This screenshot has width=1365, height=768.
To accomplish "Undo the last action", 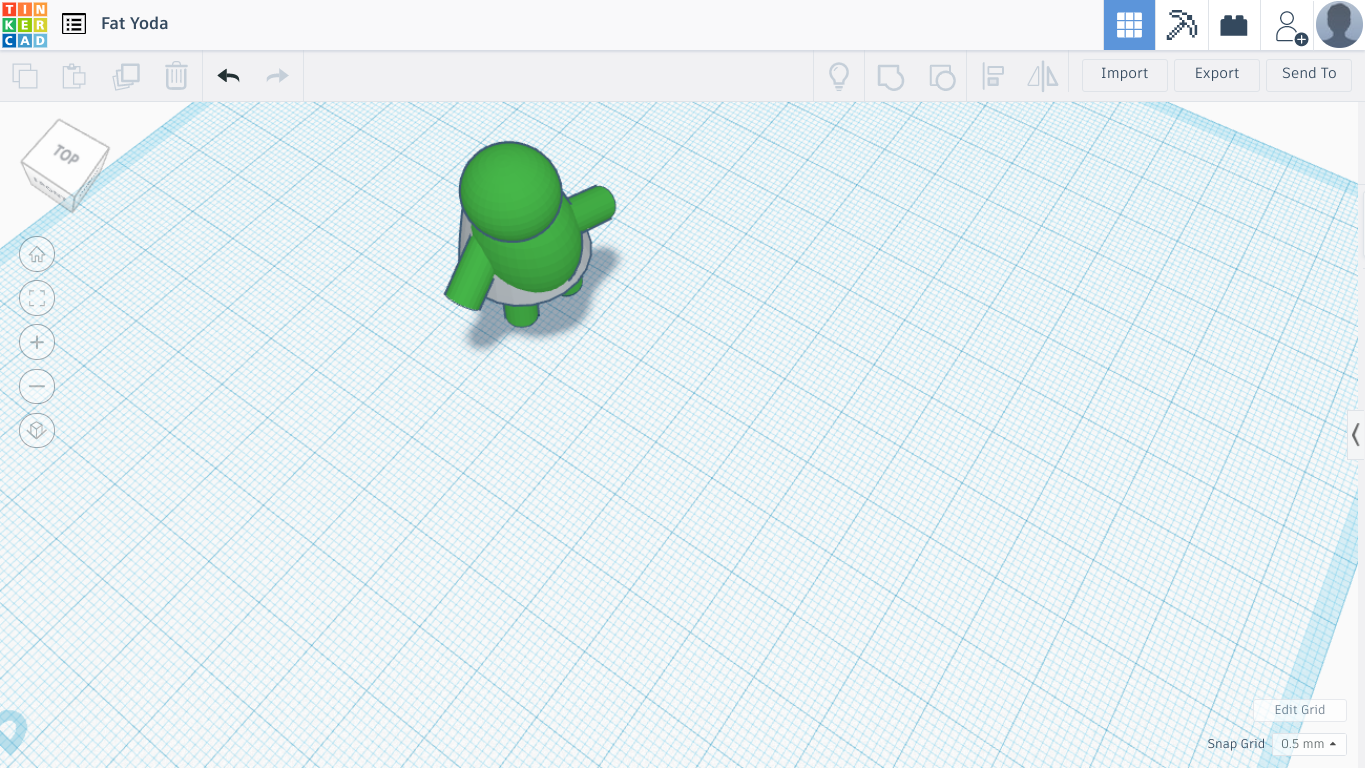I will (x=229, y=76).
